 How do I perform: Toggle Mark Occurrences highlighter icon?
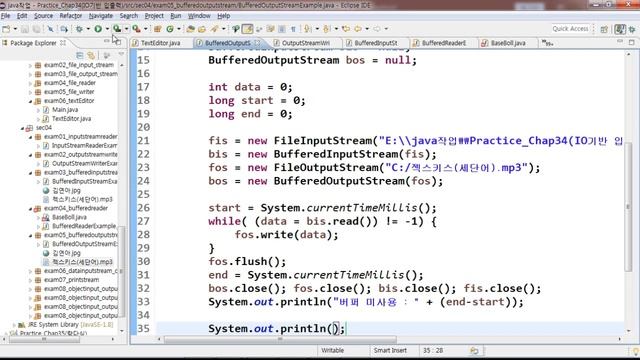[247, 29]
